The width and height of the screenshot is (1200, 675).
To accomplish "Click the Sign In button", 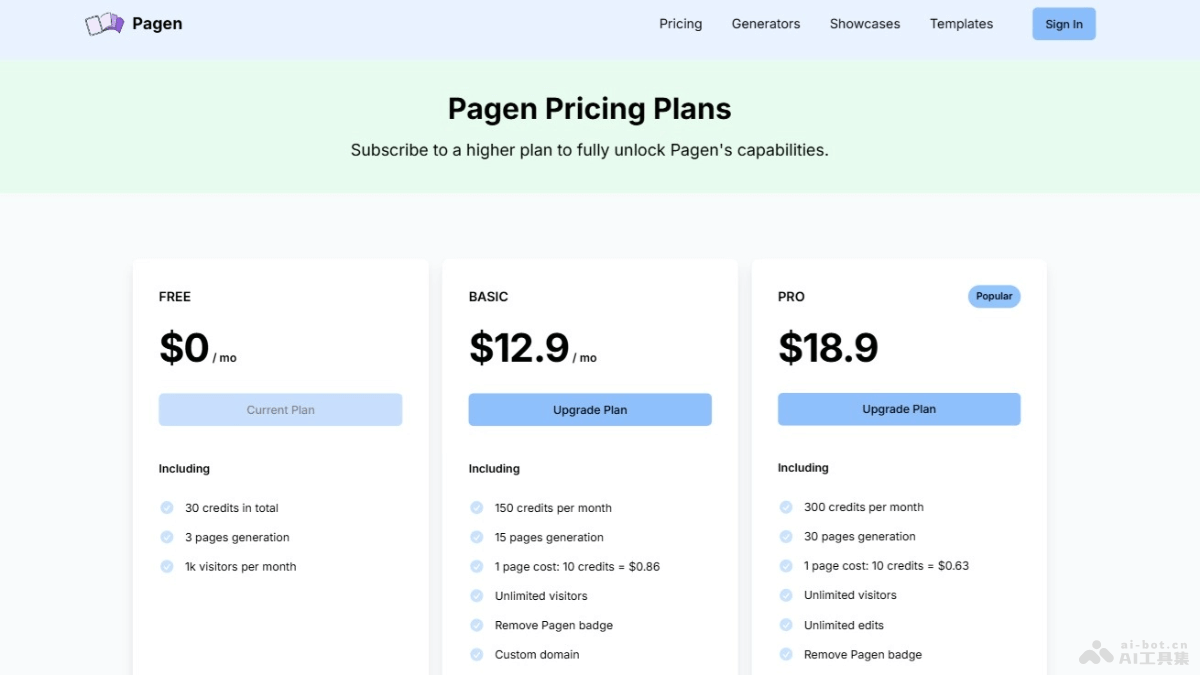I will coord(1063,23).
